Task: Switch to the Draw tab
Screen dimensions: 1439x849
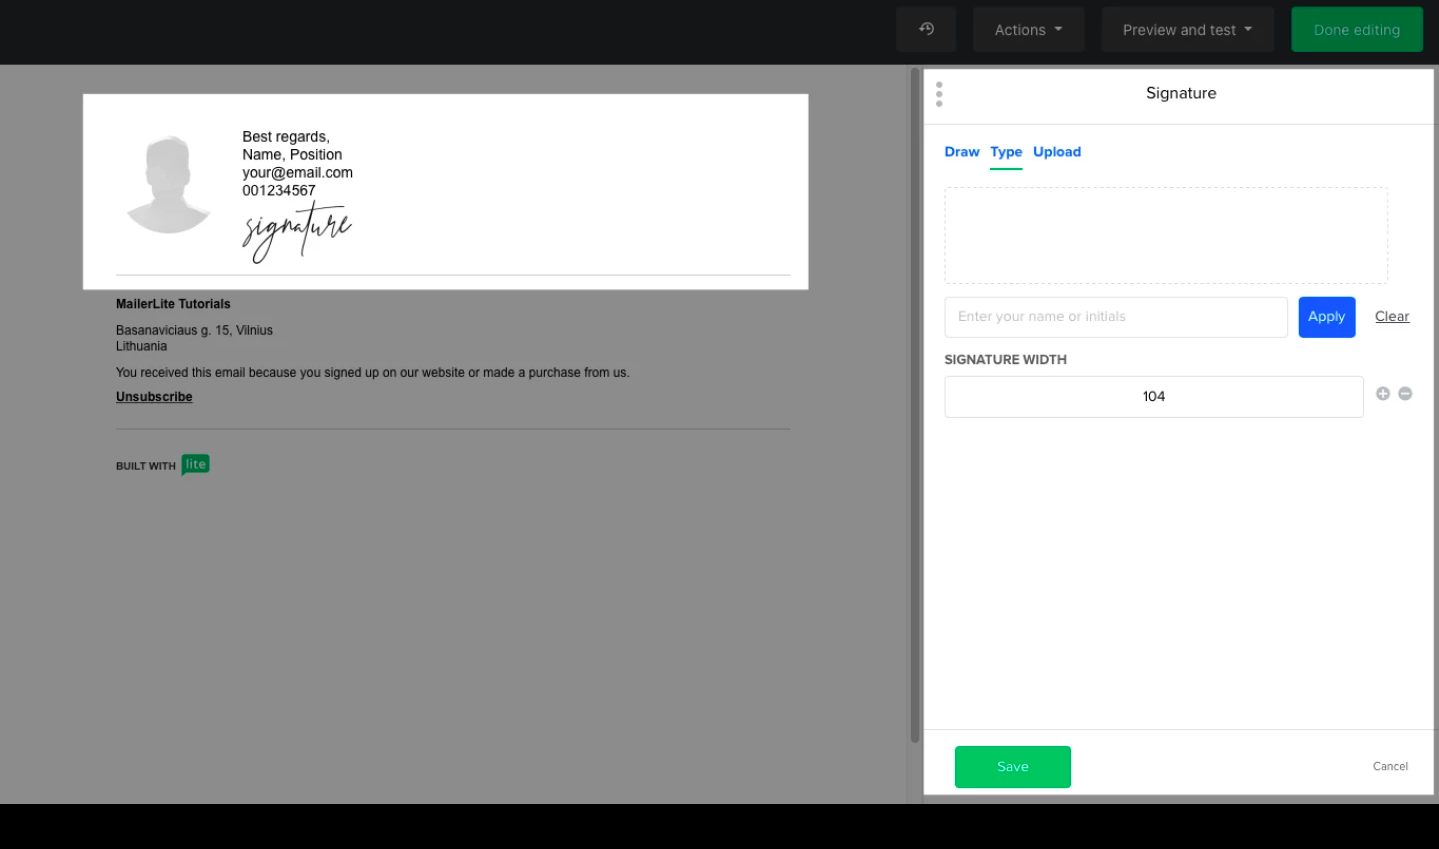Action: pyautogui.click(x=961, y=152)
